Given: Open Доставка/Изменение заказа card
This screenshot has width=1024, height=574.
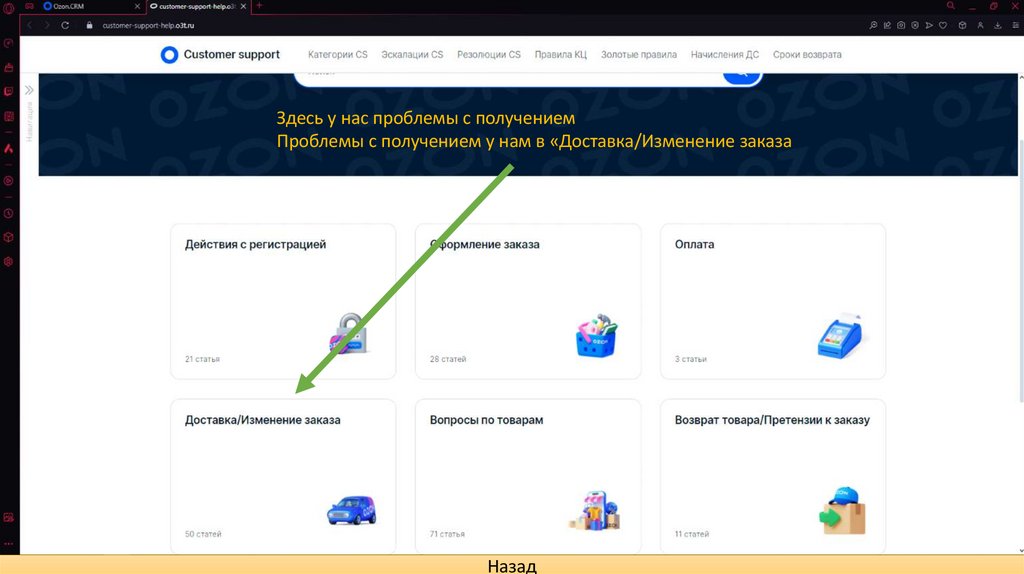Looking at the screenshot, I should click(283, 477).
